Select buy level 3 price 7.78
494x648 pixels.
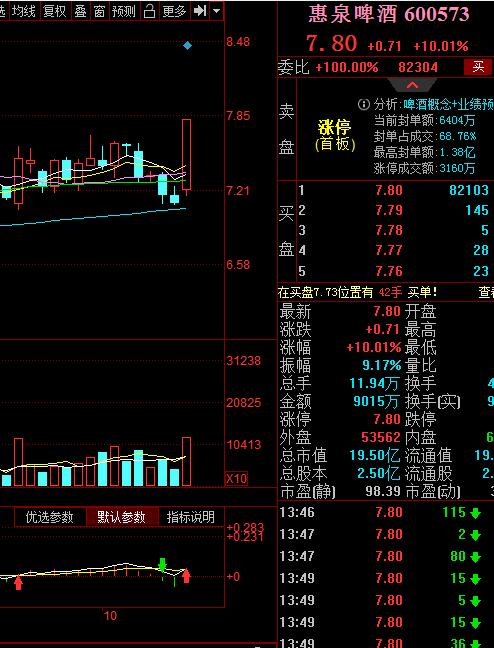point(389,230)
